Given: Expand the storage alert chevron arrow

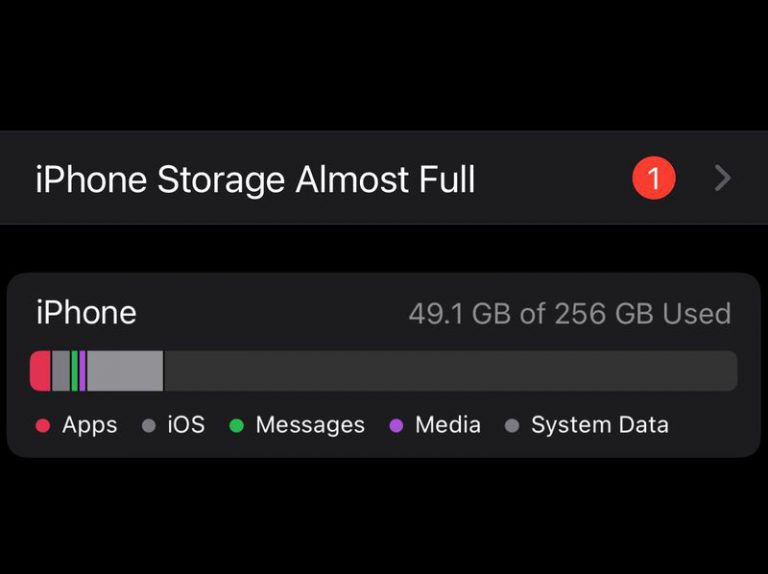Looking at the screenshot, I should [723, 179].
